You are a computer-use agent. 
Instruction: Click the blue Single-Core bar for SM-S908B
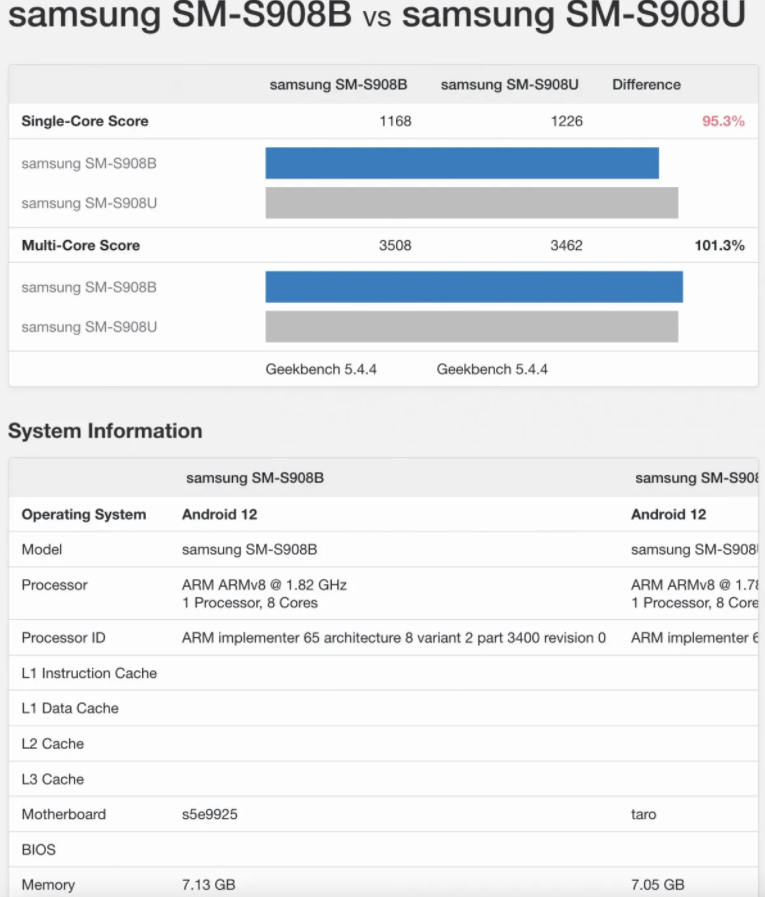point(462,163)
